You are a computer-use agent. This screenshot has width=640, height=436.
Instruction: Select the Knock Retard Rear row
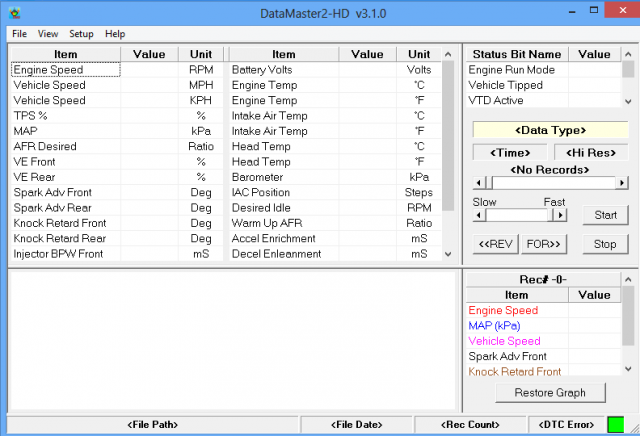(x=118, y=238)
